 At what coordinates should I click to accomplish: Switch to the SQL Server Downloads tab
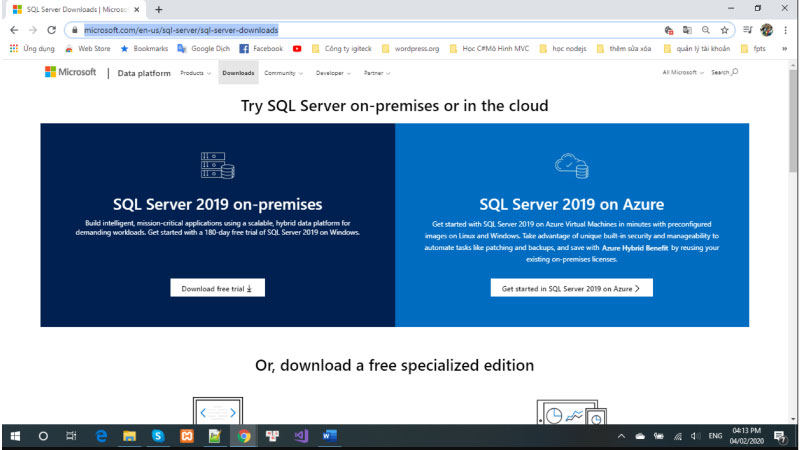tap(76, 10)
